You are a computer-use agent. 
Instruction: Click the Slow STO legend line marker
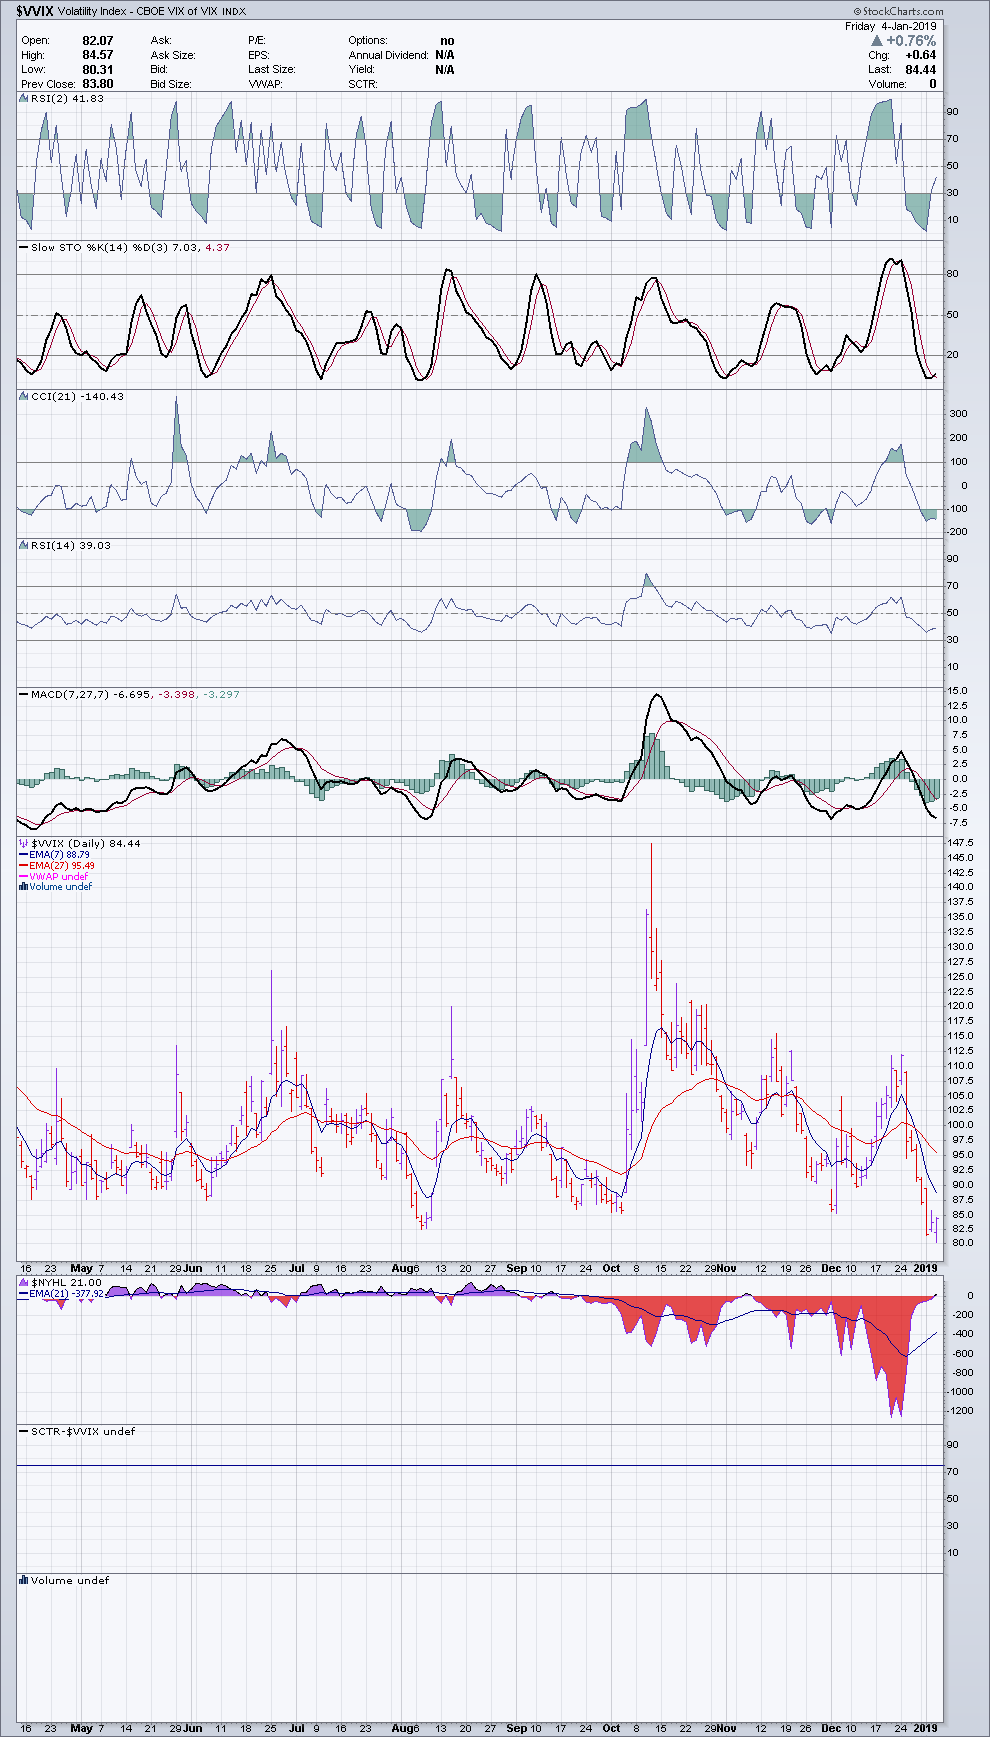[23, 247]
